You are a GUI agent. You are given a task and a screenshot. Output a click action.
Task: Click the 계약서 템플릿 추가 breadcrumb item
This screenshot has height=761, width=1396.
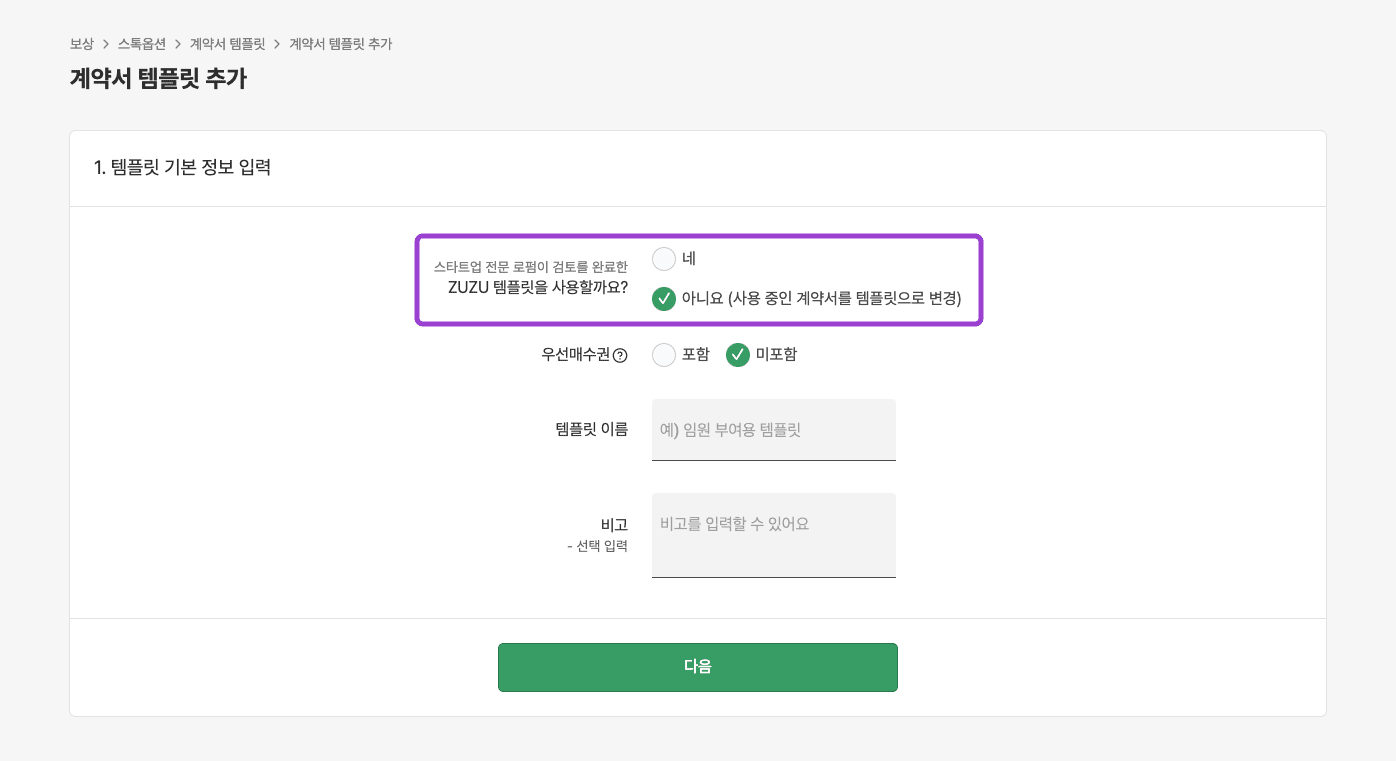click(x=338, y=44)
